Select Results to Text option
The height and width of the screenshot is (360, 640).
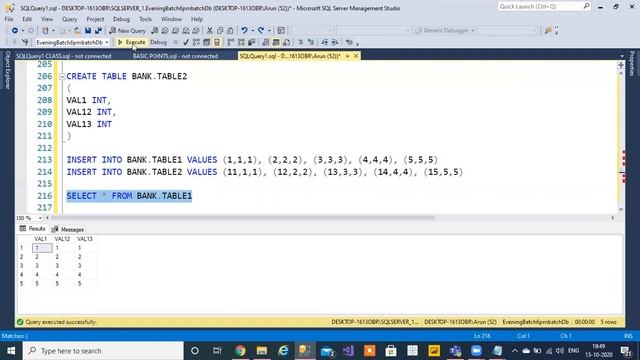click(x=266, y=42)
